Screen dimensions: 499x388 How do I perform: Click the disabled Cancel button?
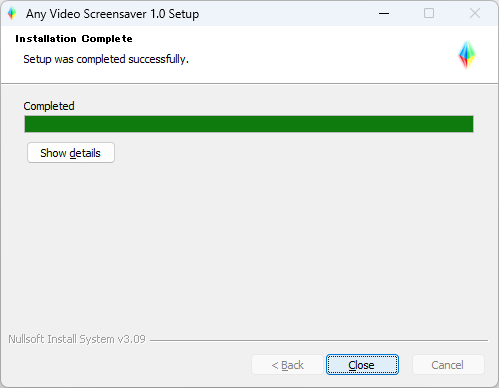pyautogui.click(x=448, y=365)
